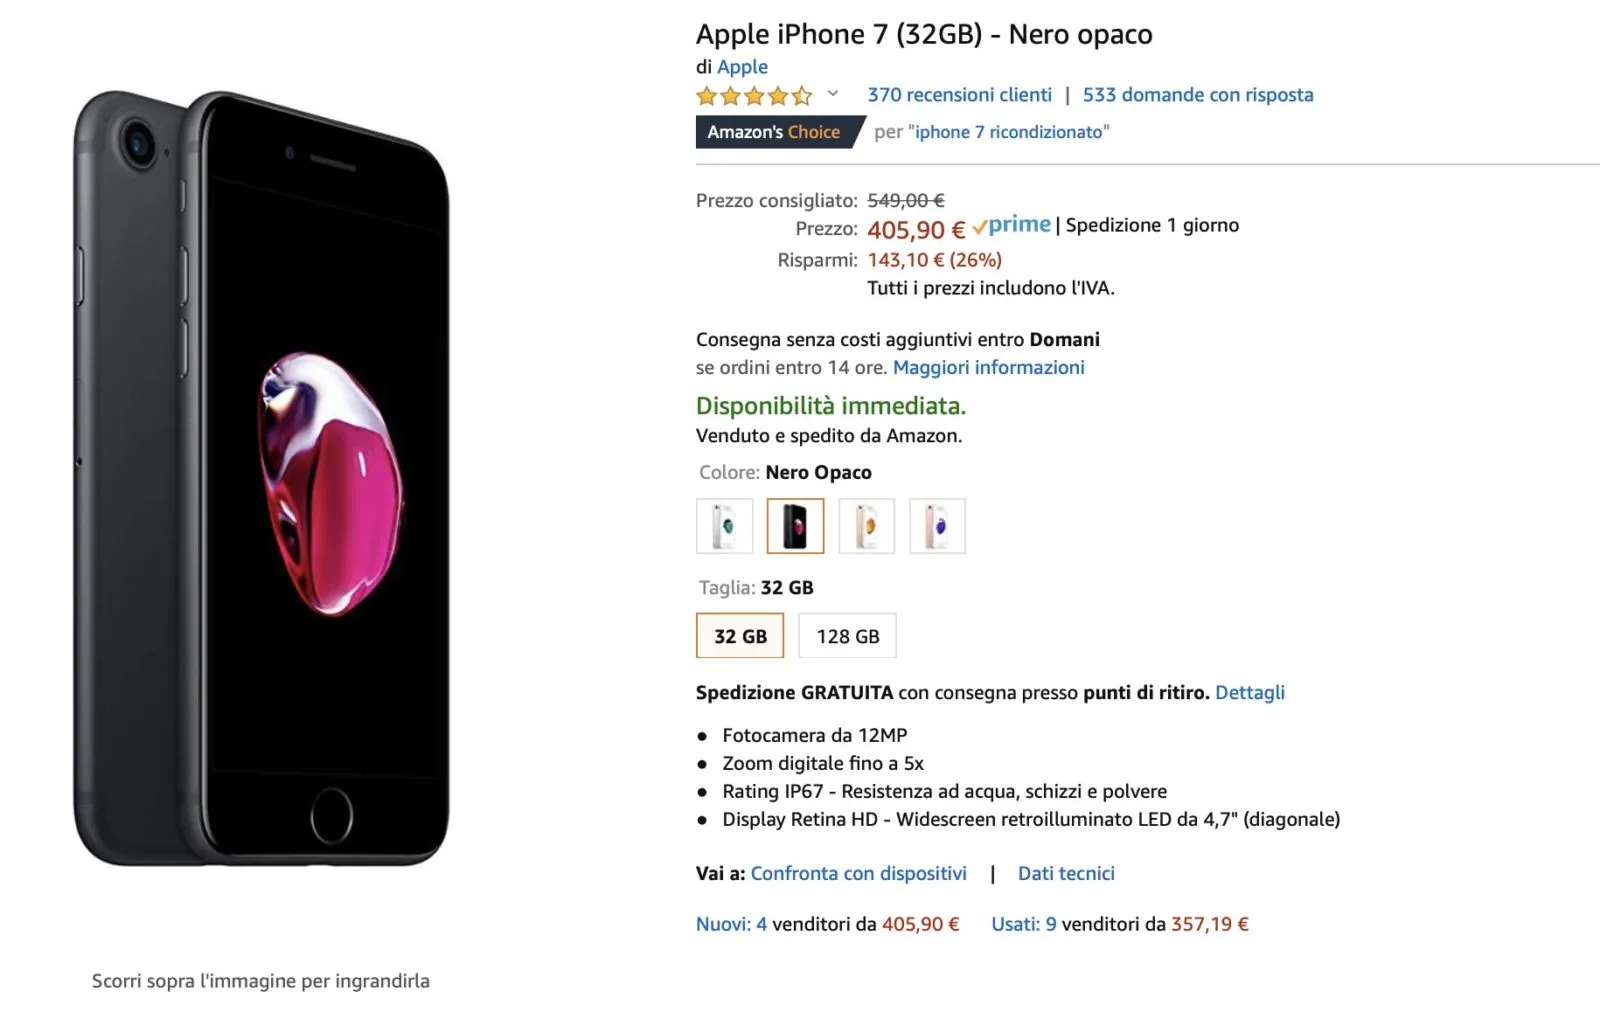1600x1012 pixels.
Task: Open the 533 domande con risposta link
Action: (1197, 95)
